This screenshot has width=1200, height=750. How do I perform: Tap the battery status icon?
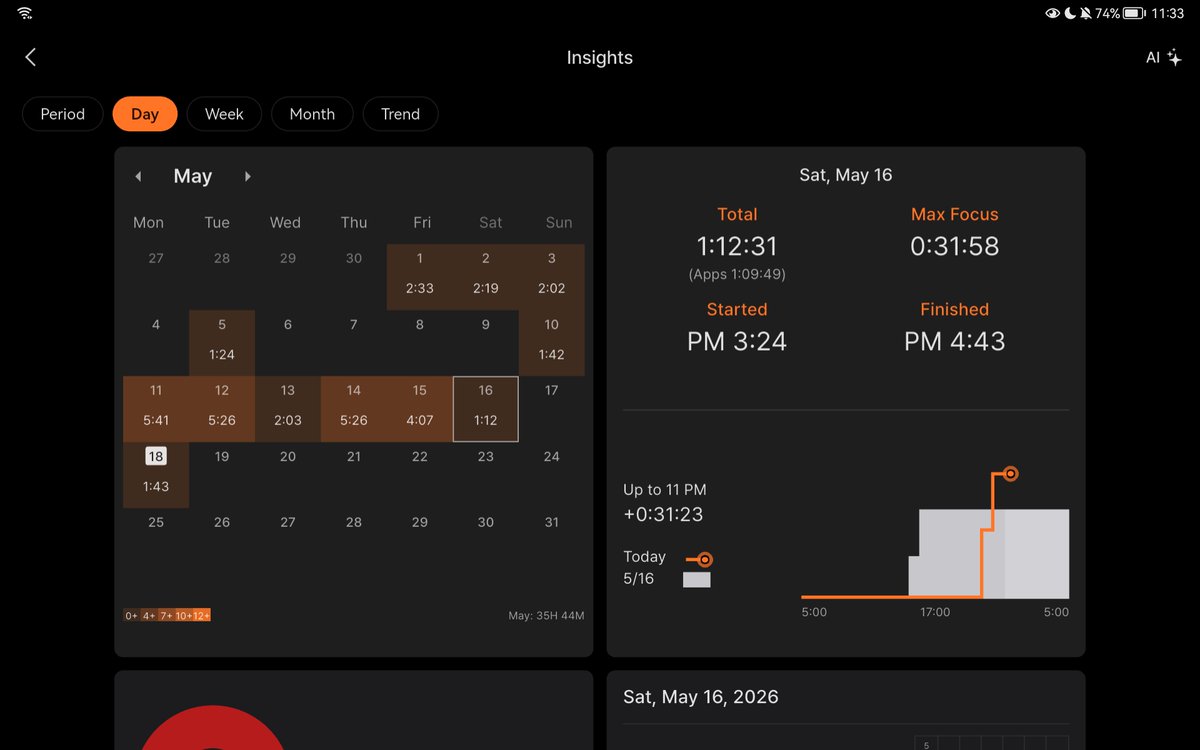tap(1134, 13)
